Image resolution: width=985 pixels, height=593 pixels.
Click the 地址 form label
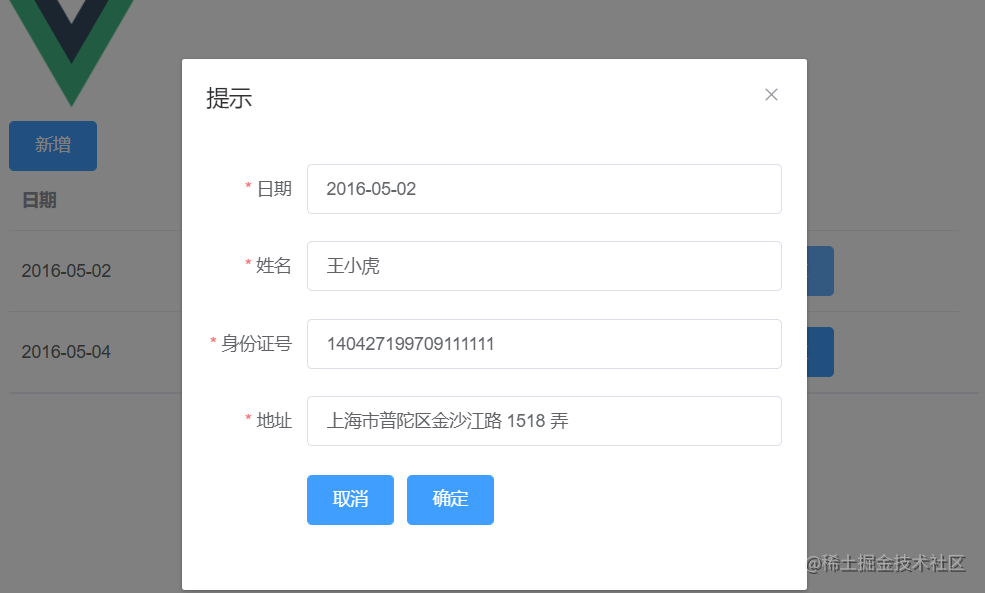(272, 421)
